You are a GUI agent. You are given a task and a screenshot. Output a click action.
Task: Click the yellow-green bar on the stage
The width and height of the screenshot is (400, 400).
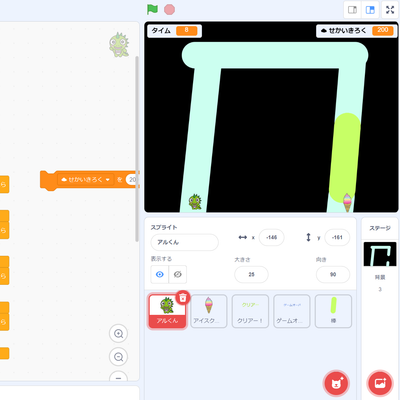(345, 158)
